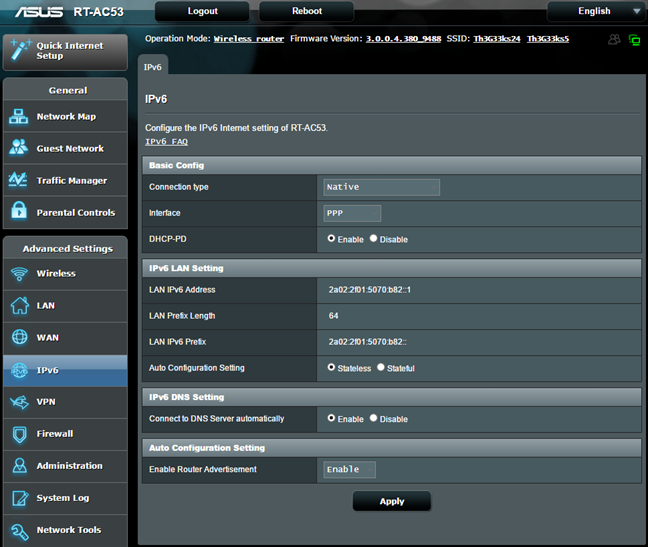The image size is (648, 547).
Task: Click firmware version 3.0.0.4.380_9488 link
Action: (403, 39)
